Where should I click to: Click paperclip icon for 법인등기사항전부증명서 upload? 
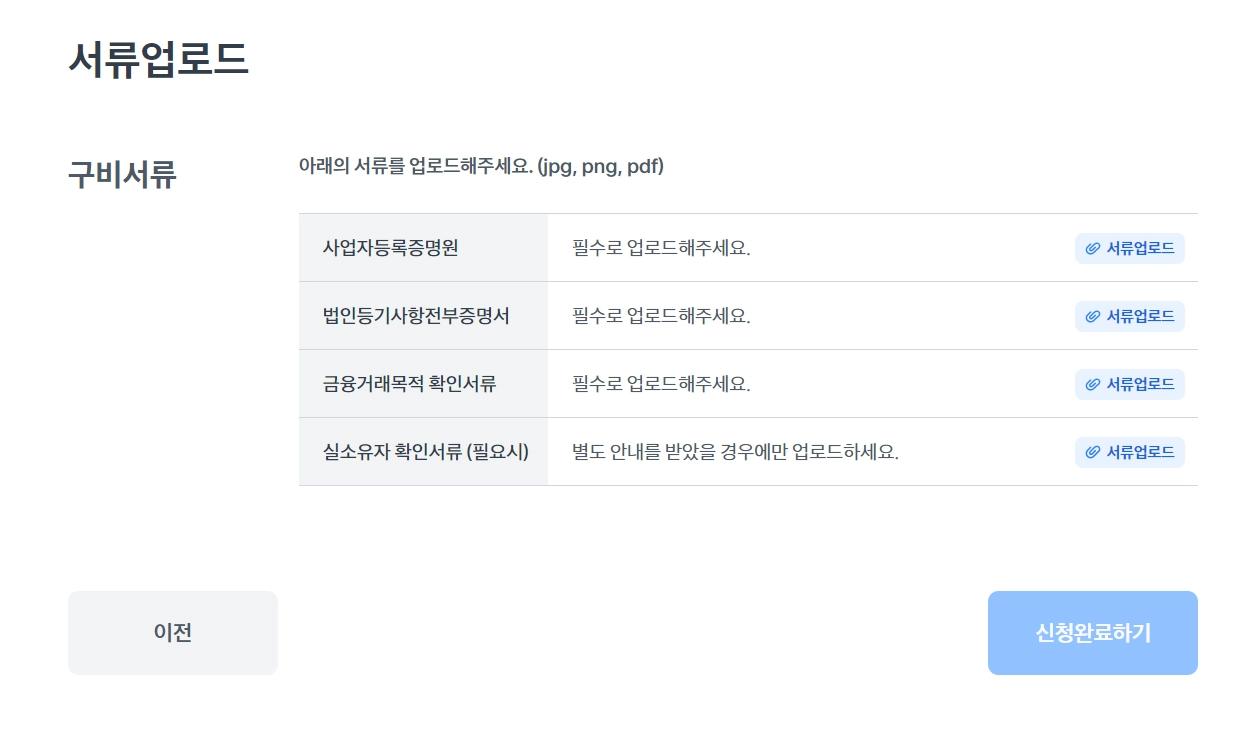point(1093,316)
